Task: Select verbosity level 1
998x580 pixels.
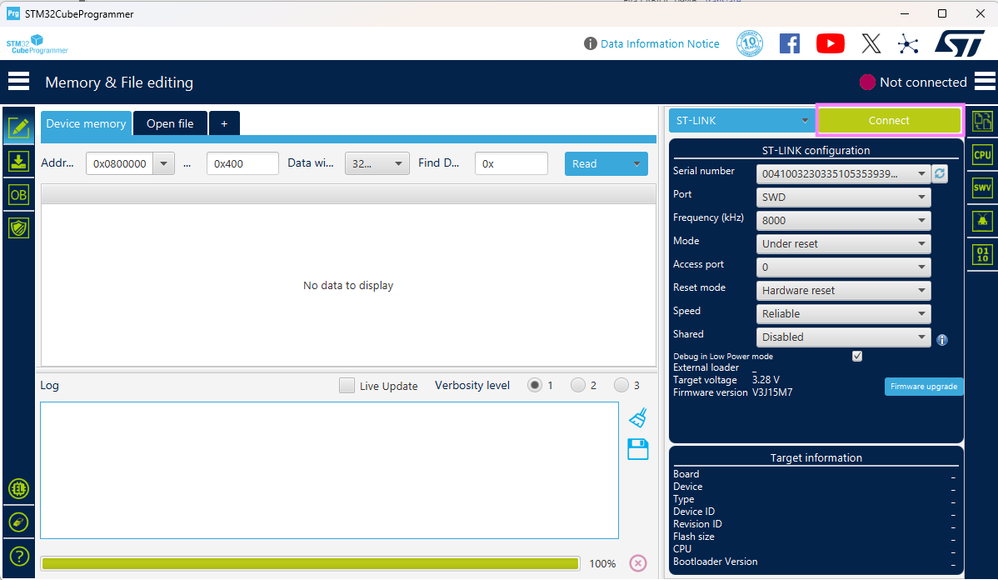Action: [x=535, y=385]
